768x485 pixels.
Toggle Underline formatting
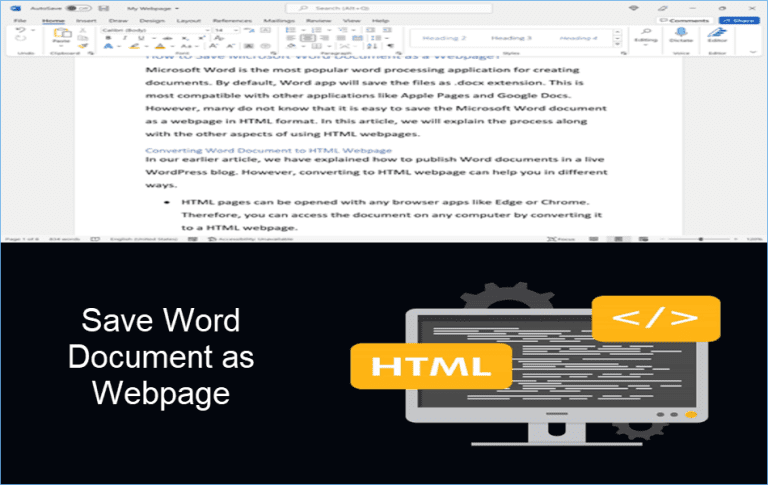[142, 38]
